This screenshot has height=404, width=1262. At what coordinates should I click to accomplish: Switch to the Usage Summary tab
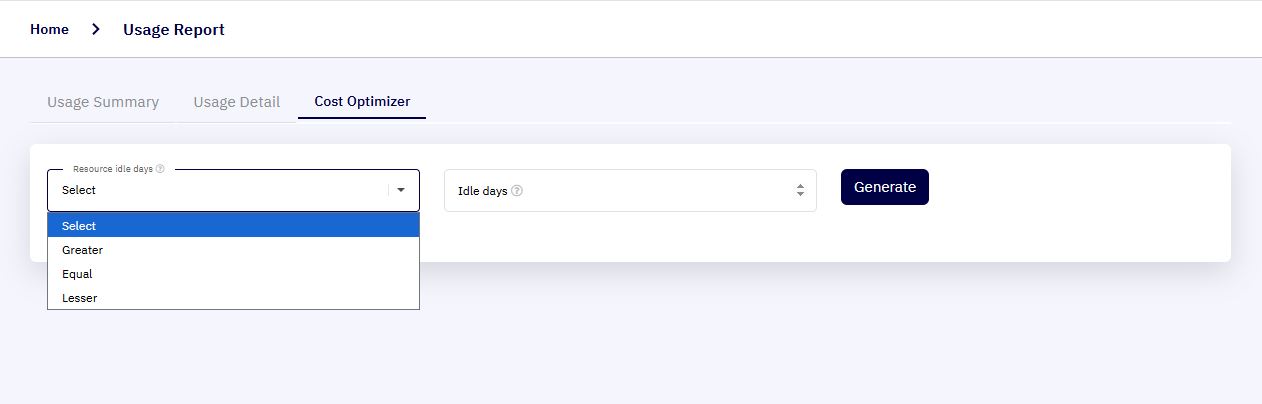103,102
